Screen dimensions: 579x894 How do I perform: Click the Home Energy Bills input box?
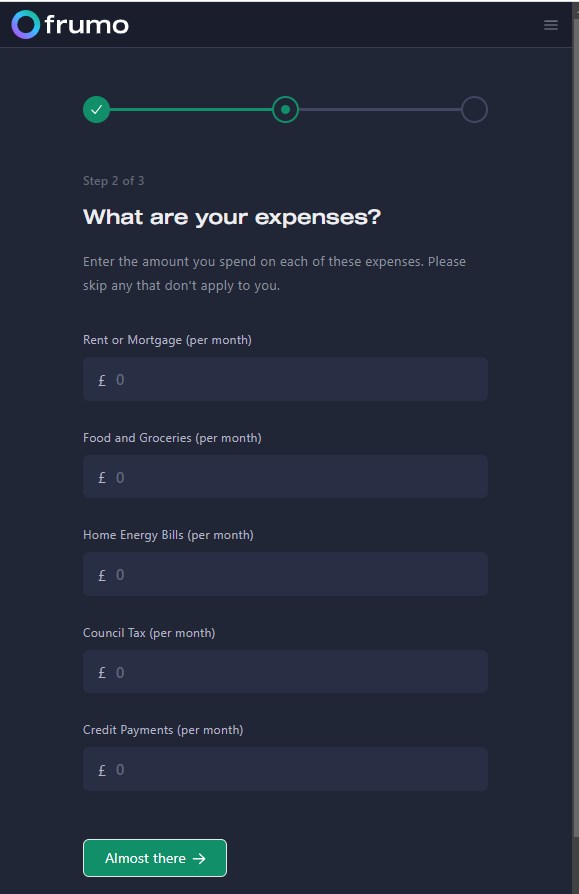(285, 574)
